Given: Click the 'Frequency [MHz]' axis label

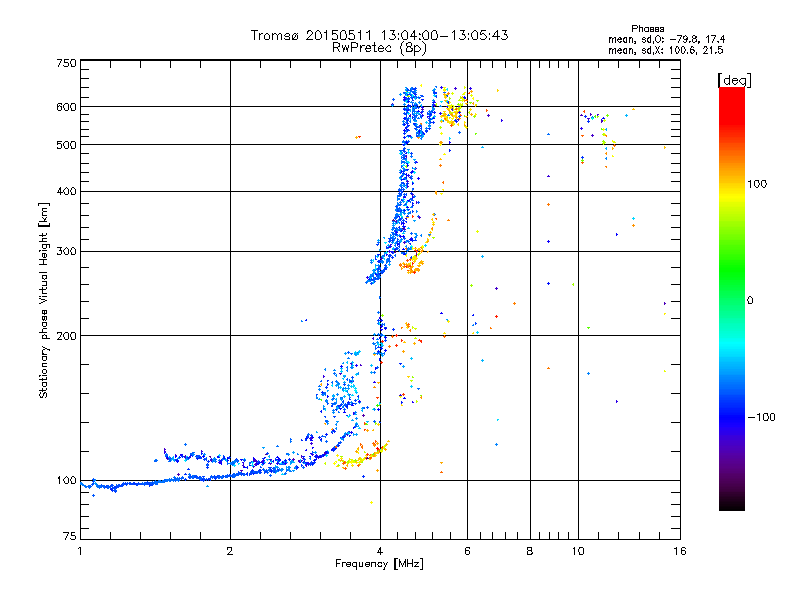Looking at the screenshot, I should pyautogui.click(x=379, y=564).
